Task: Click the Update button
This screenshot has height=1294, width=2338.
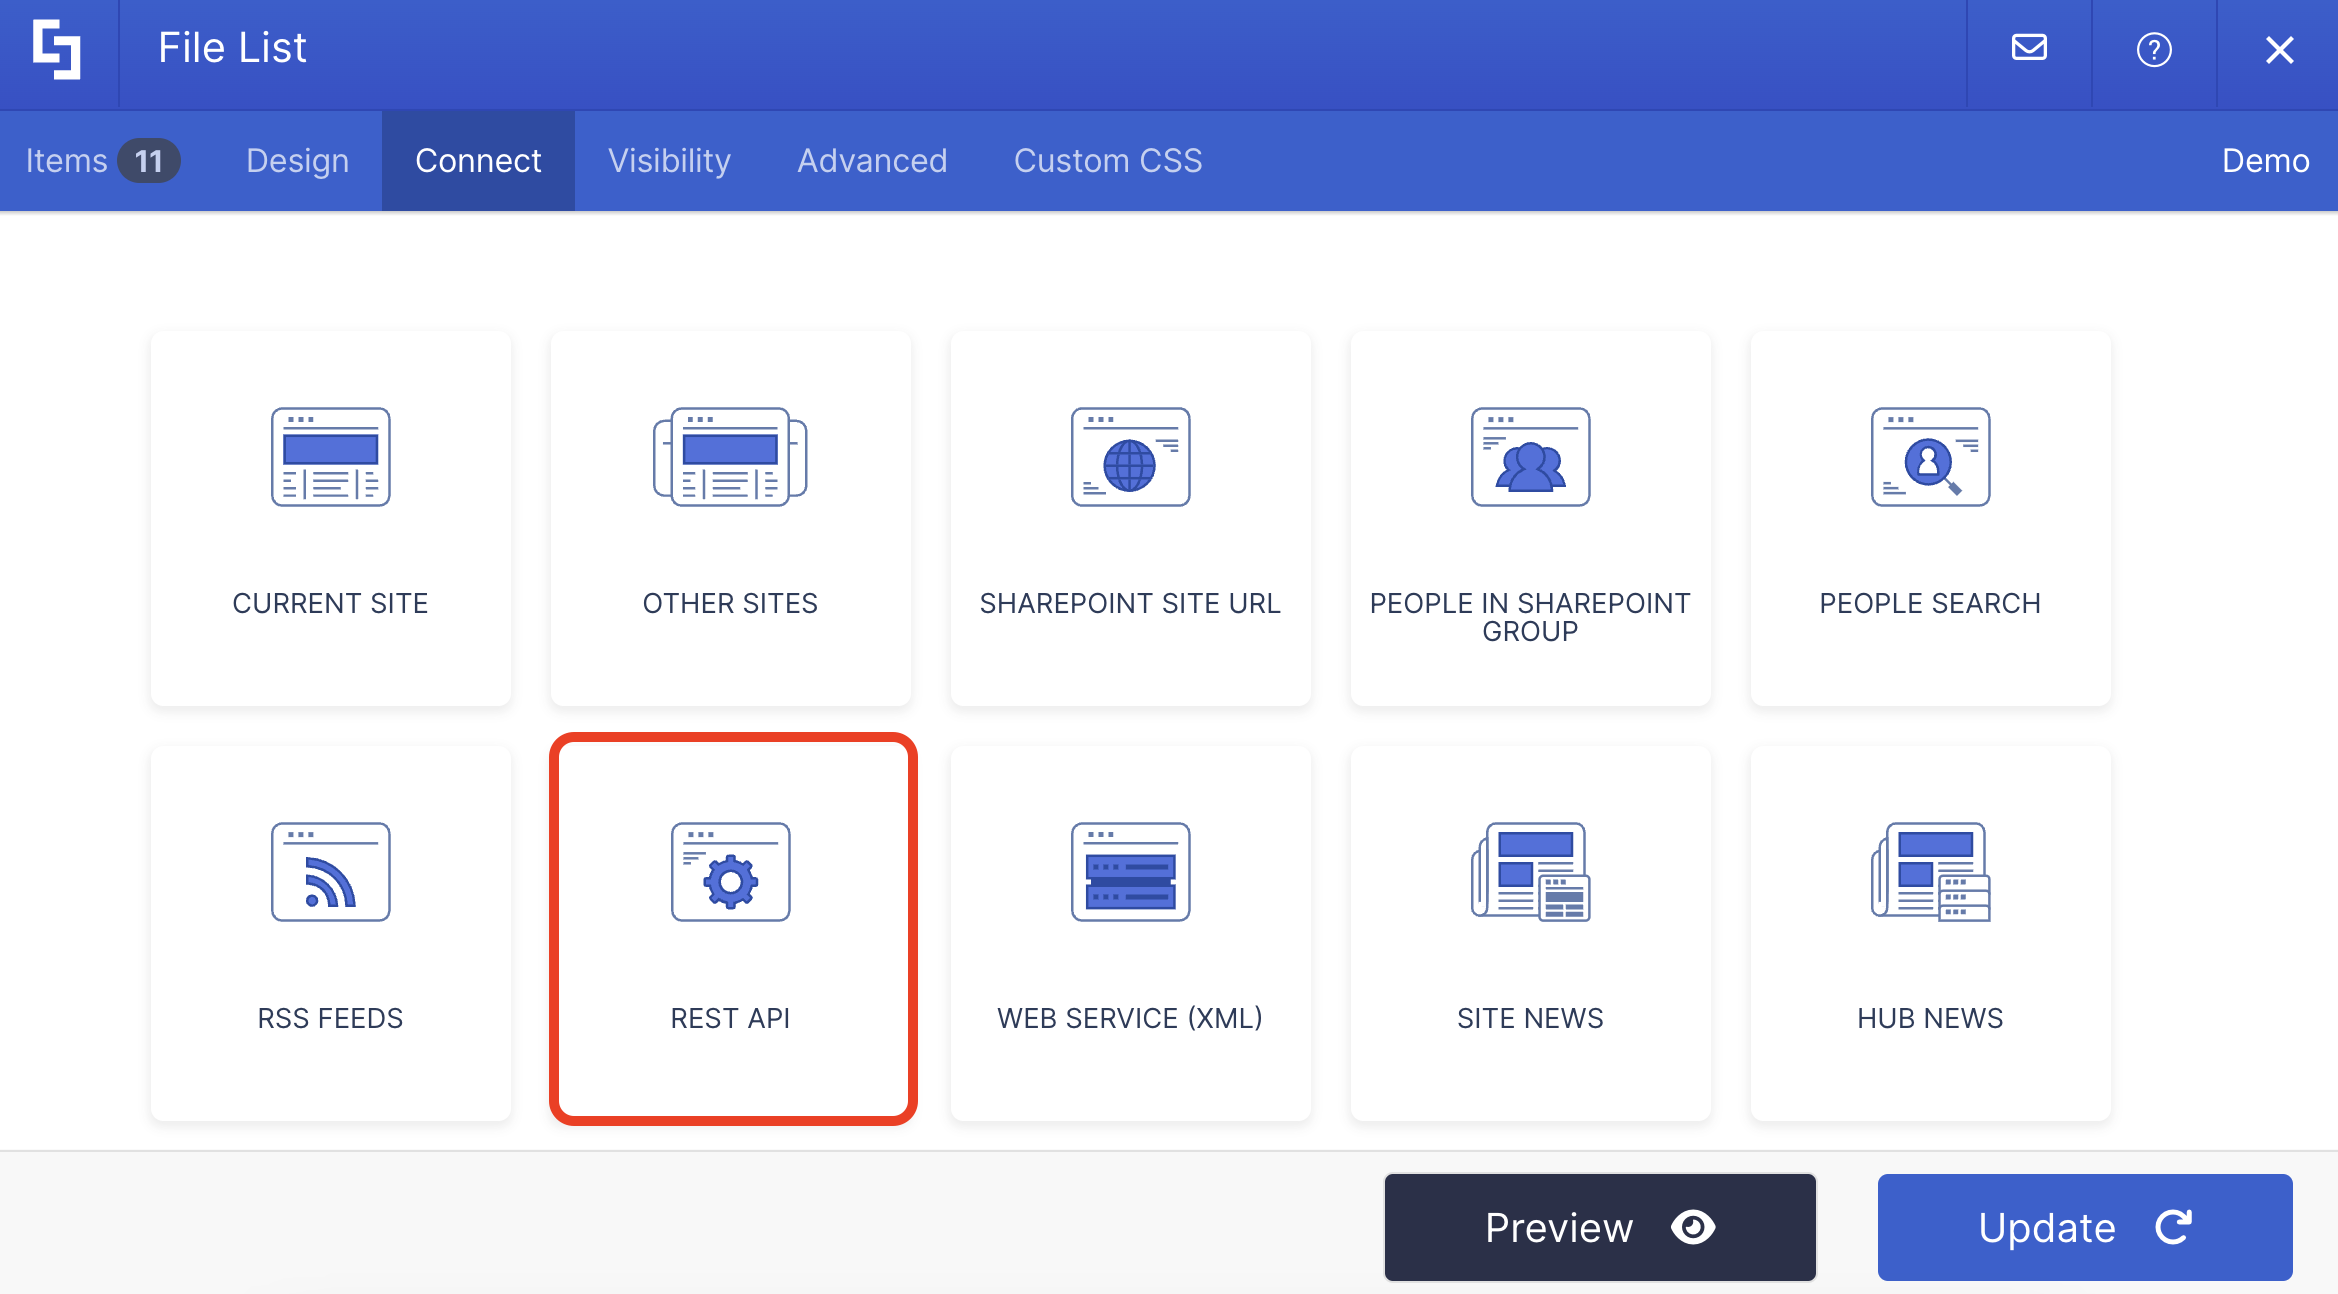Action: [2084, 1227]
